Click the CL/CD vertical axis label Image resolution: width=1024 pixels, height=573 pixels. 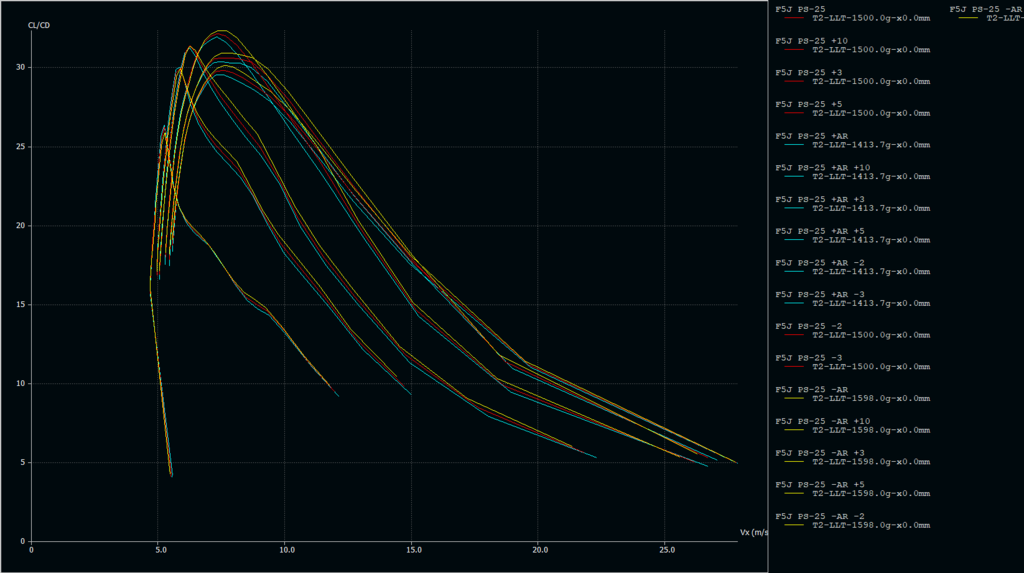tap(38, 25)
